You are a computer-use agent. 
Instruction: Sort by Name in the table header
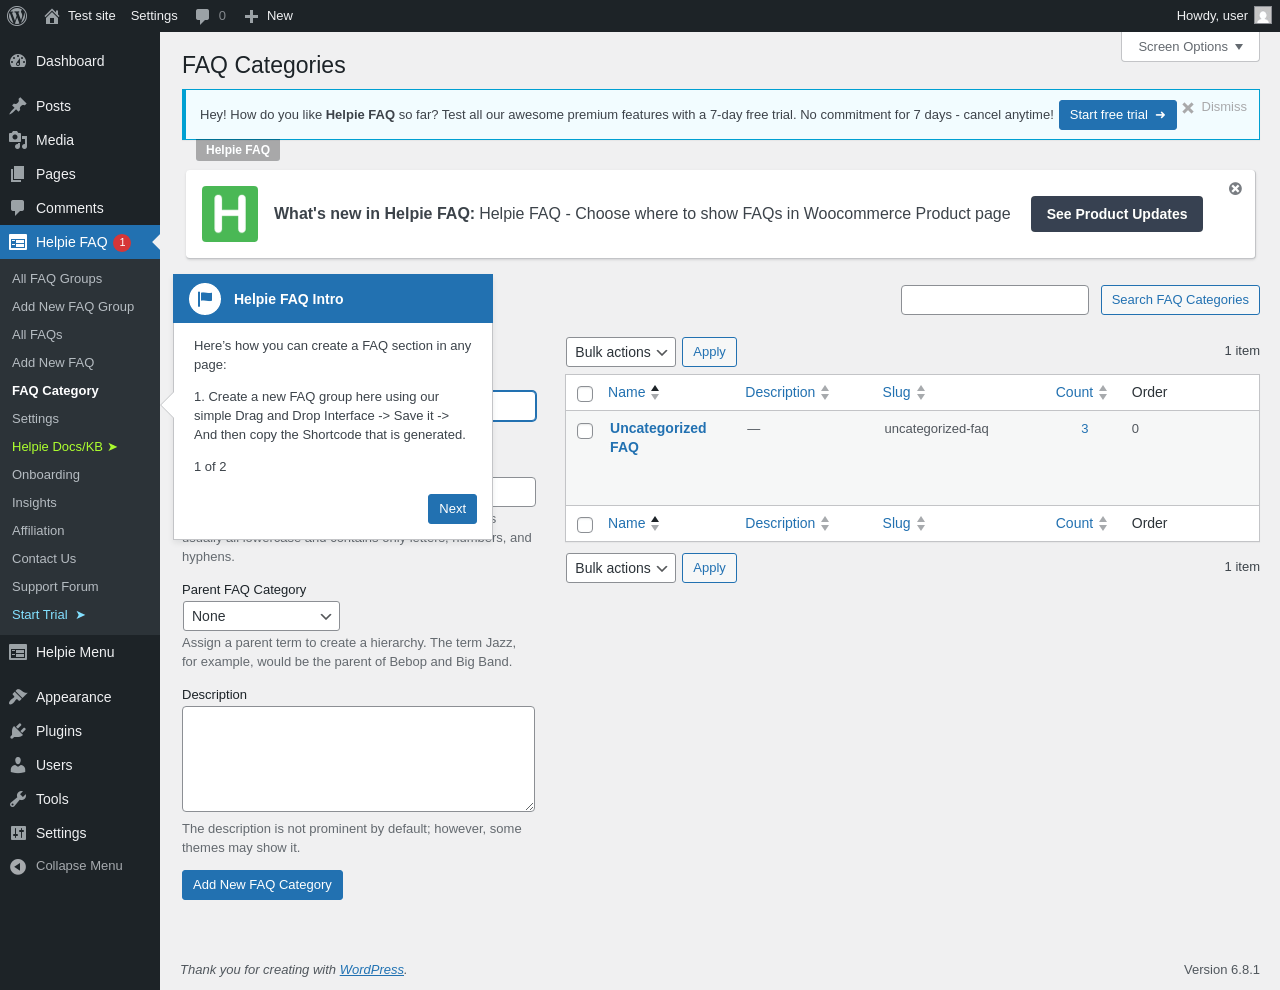click(634, 392)
